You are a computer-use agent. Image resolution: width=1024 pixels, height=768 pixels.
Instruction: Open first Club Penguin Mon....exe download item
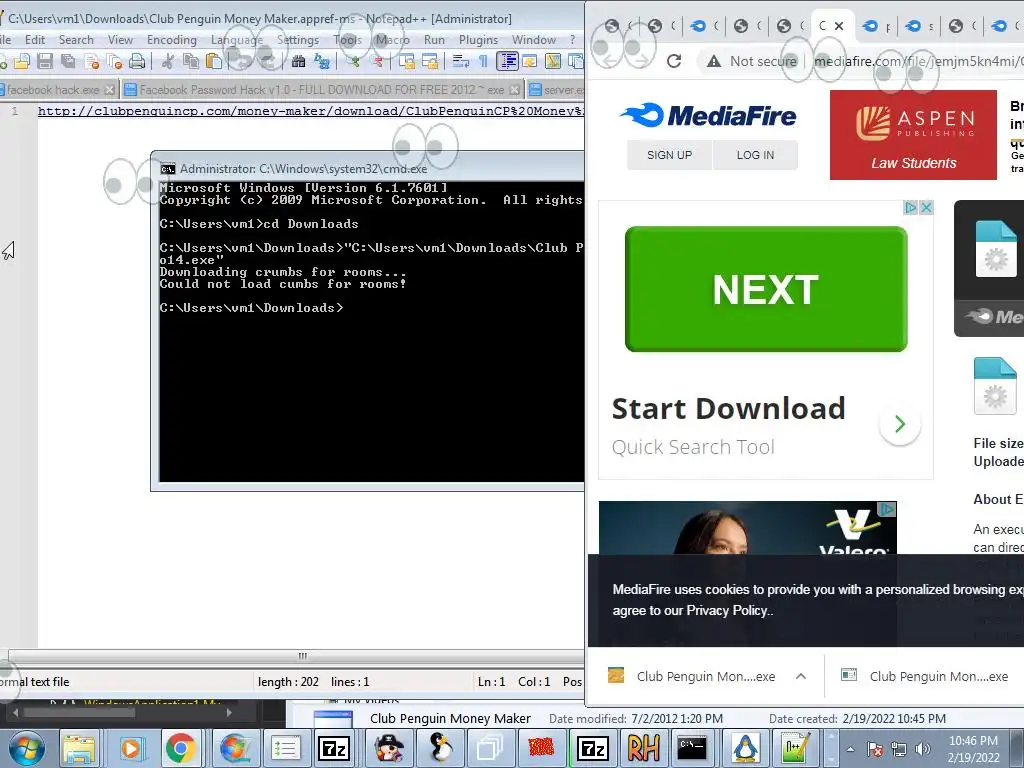tap(692, 677)
